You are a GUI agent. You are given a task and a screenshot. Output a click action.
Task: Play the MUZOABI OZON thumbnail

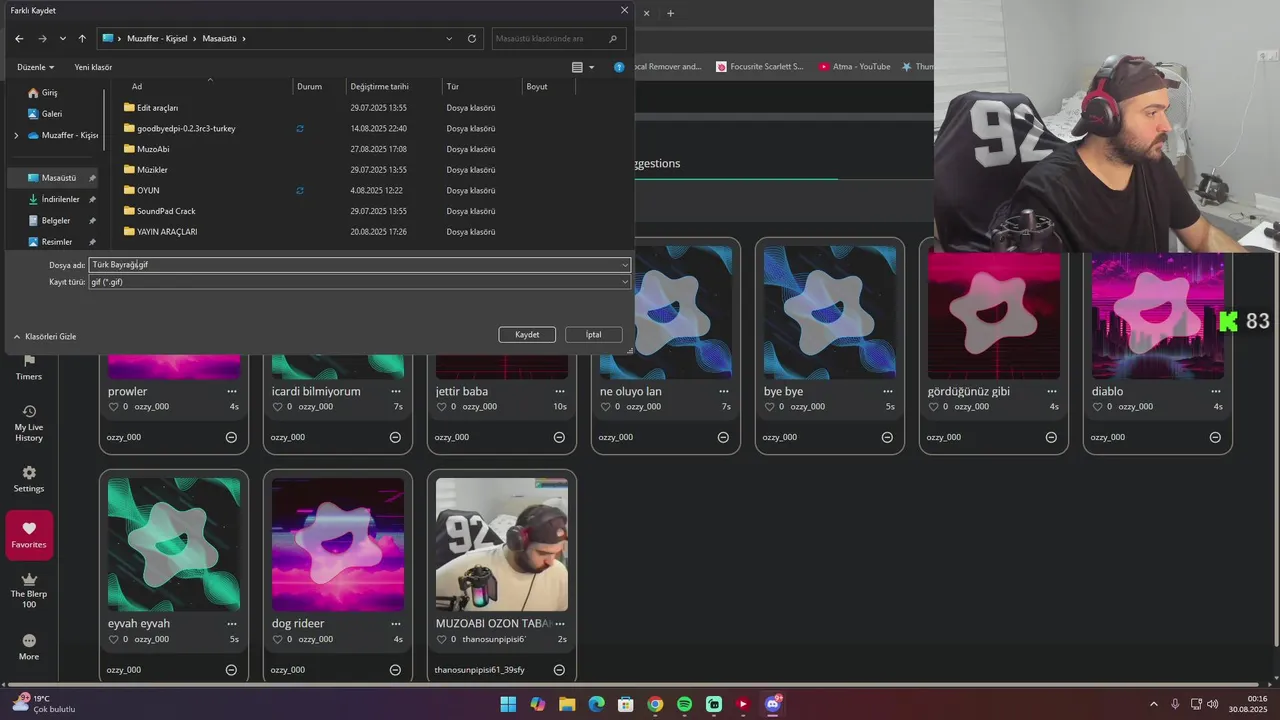(x=502, y=544)
